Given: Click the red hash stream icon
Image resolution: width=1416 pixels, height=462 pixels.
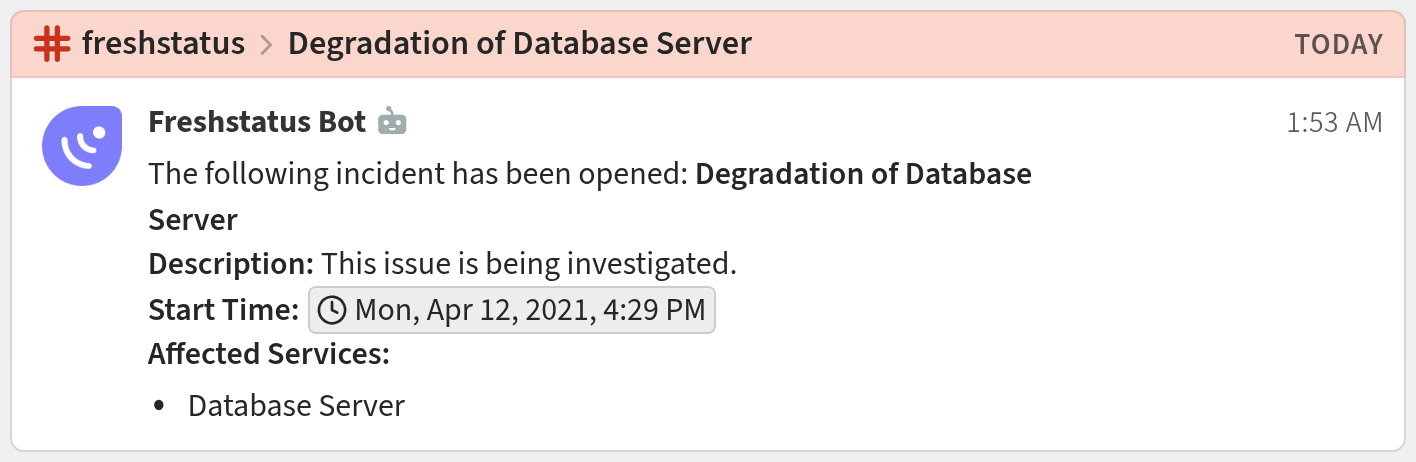Looking at the screenshot, I should pyautogui.click(x=52, y=44).
